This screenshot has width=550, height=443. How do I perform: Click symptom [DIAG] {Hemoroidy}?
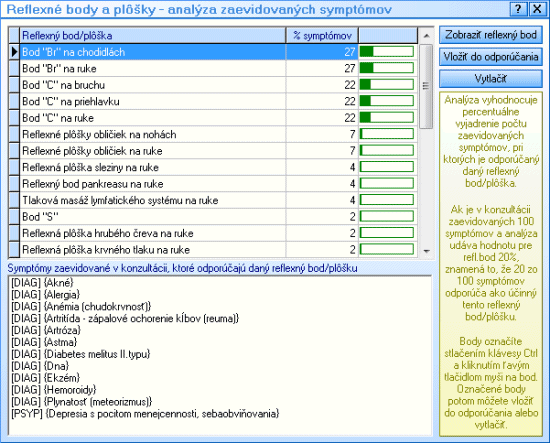tap(53, 390)
